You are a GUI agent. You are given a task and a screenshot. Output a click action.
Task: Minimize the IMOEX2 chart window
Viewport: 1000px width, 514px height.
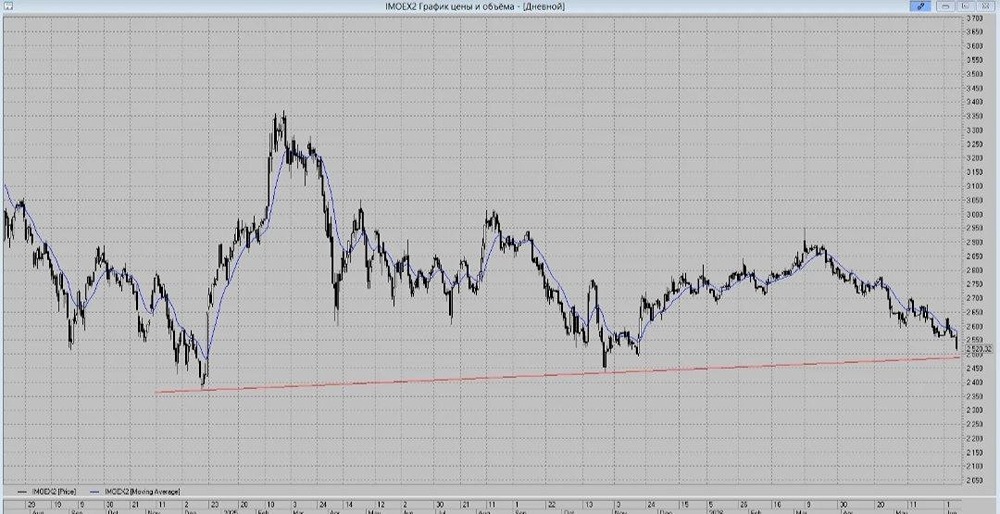pos(946,6)
